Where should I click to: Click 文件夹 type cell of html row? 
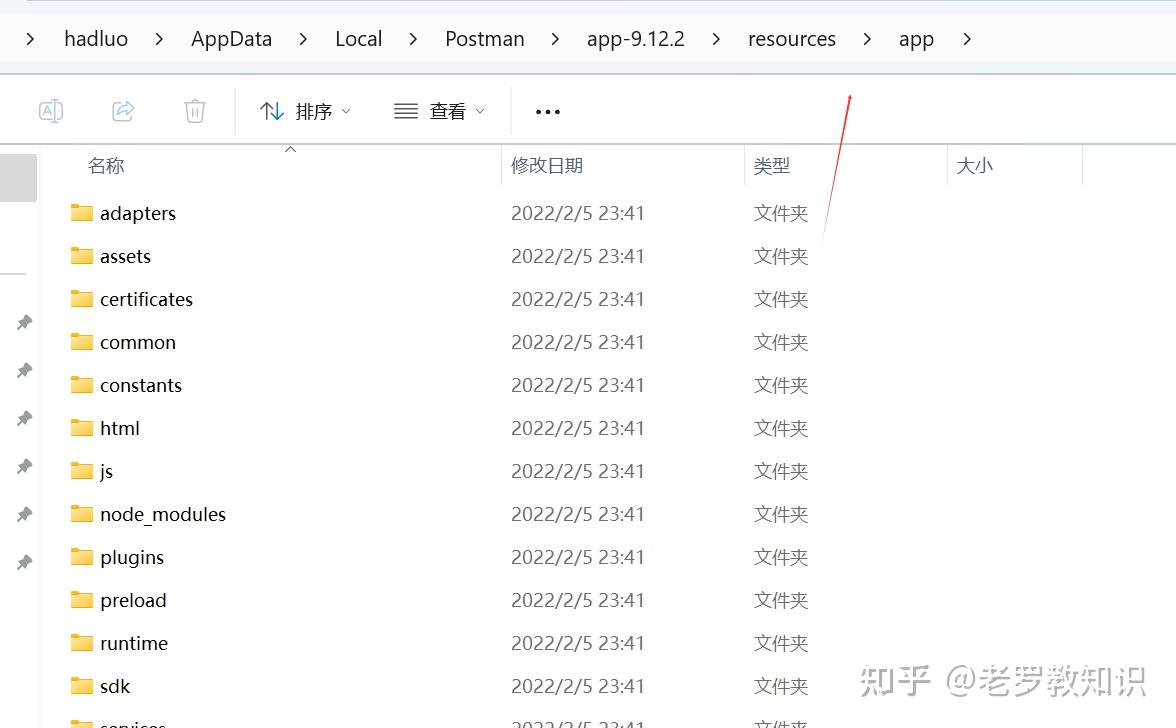pyautogui.click(x=781, y=428)
